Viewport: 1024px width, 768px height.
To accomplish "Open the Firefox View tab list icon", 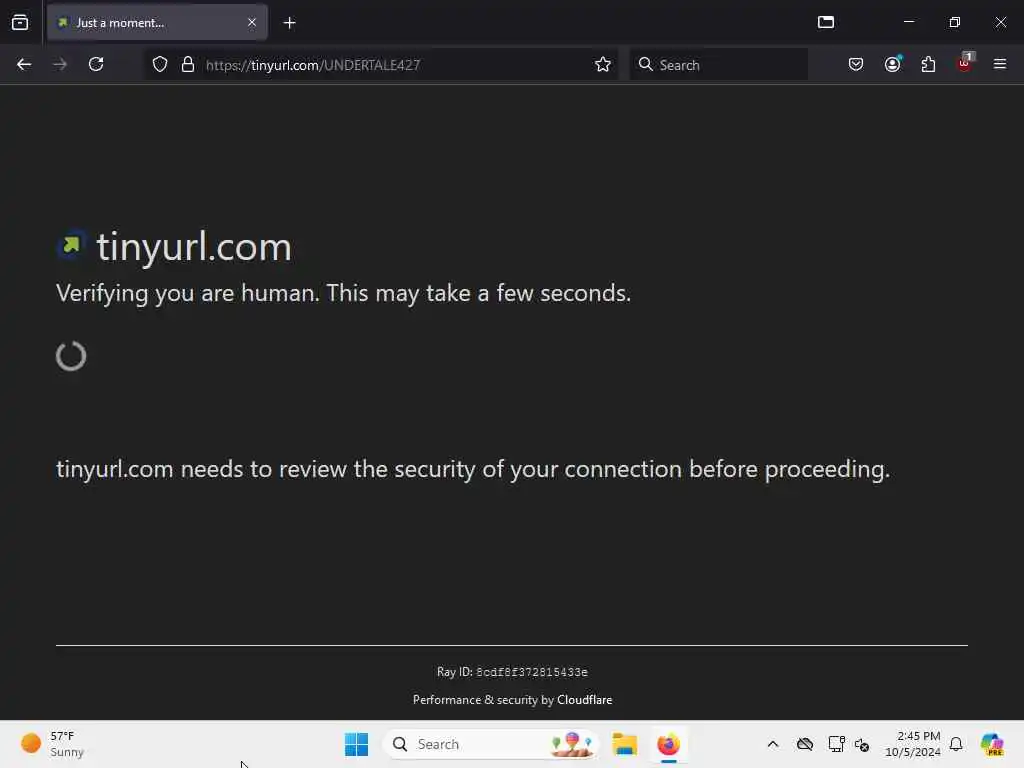I will tap(20, 23).
